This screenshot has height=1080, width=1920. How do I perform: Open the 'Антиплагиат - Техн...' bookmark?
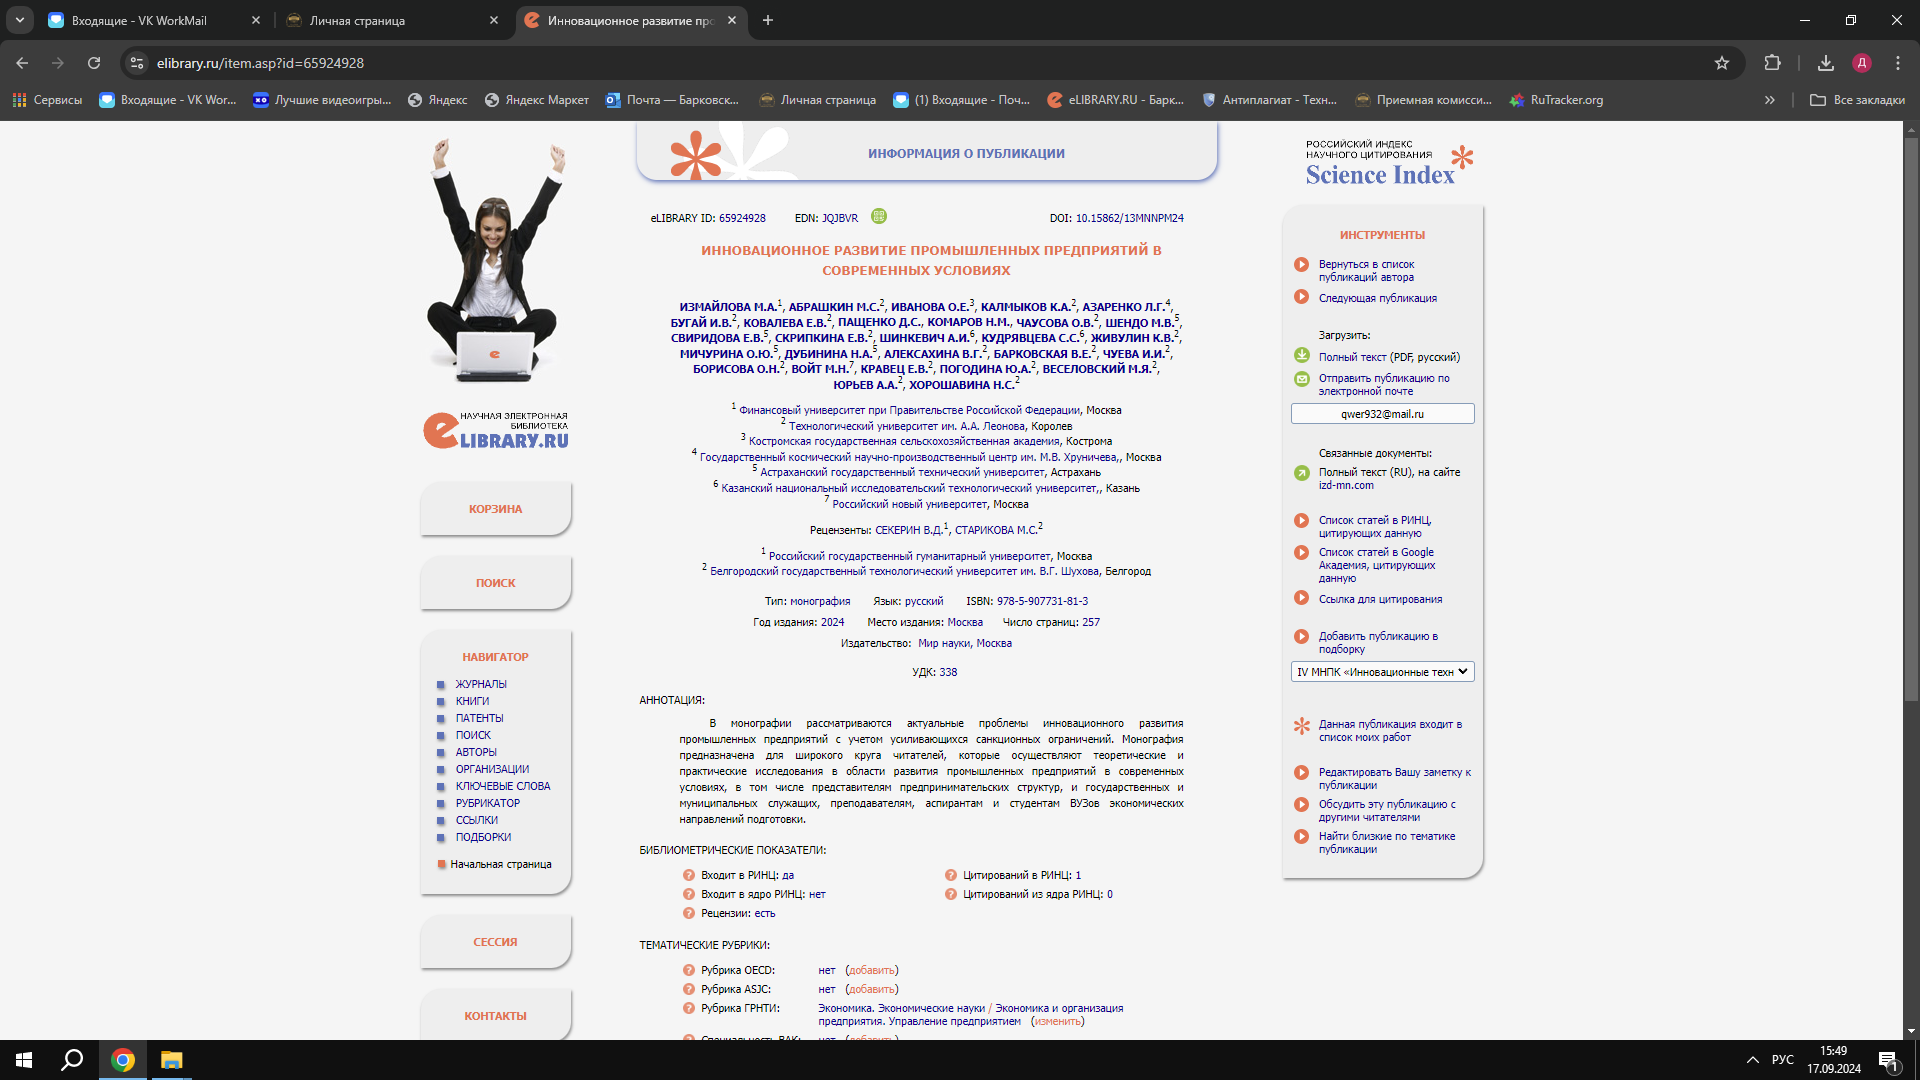[x=1269, y=100]
